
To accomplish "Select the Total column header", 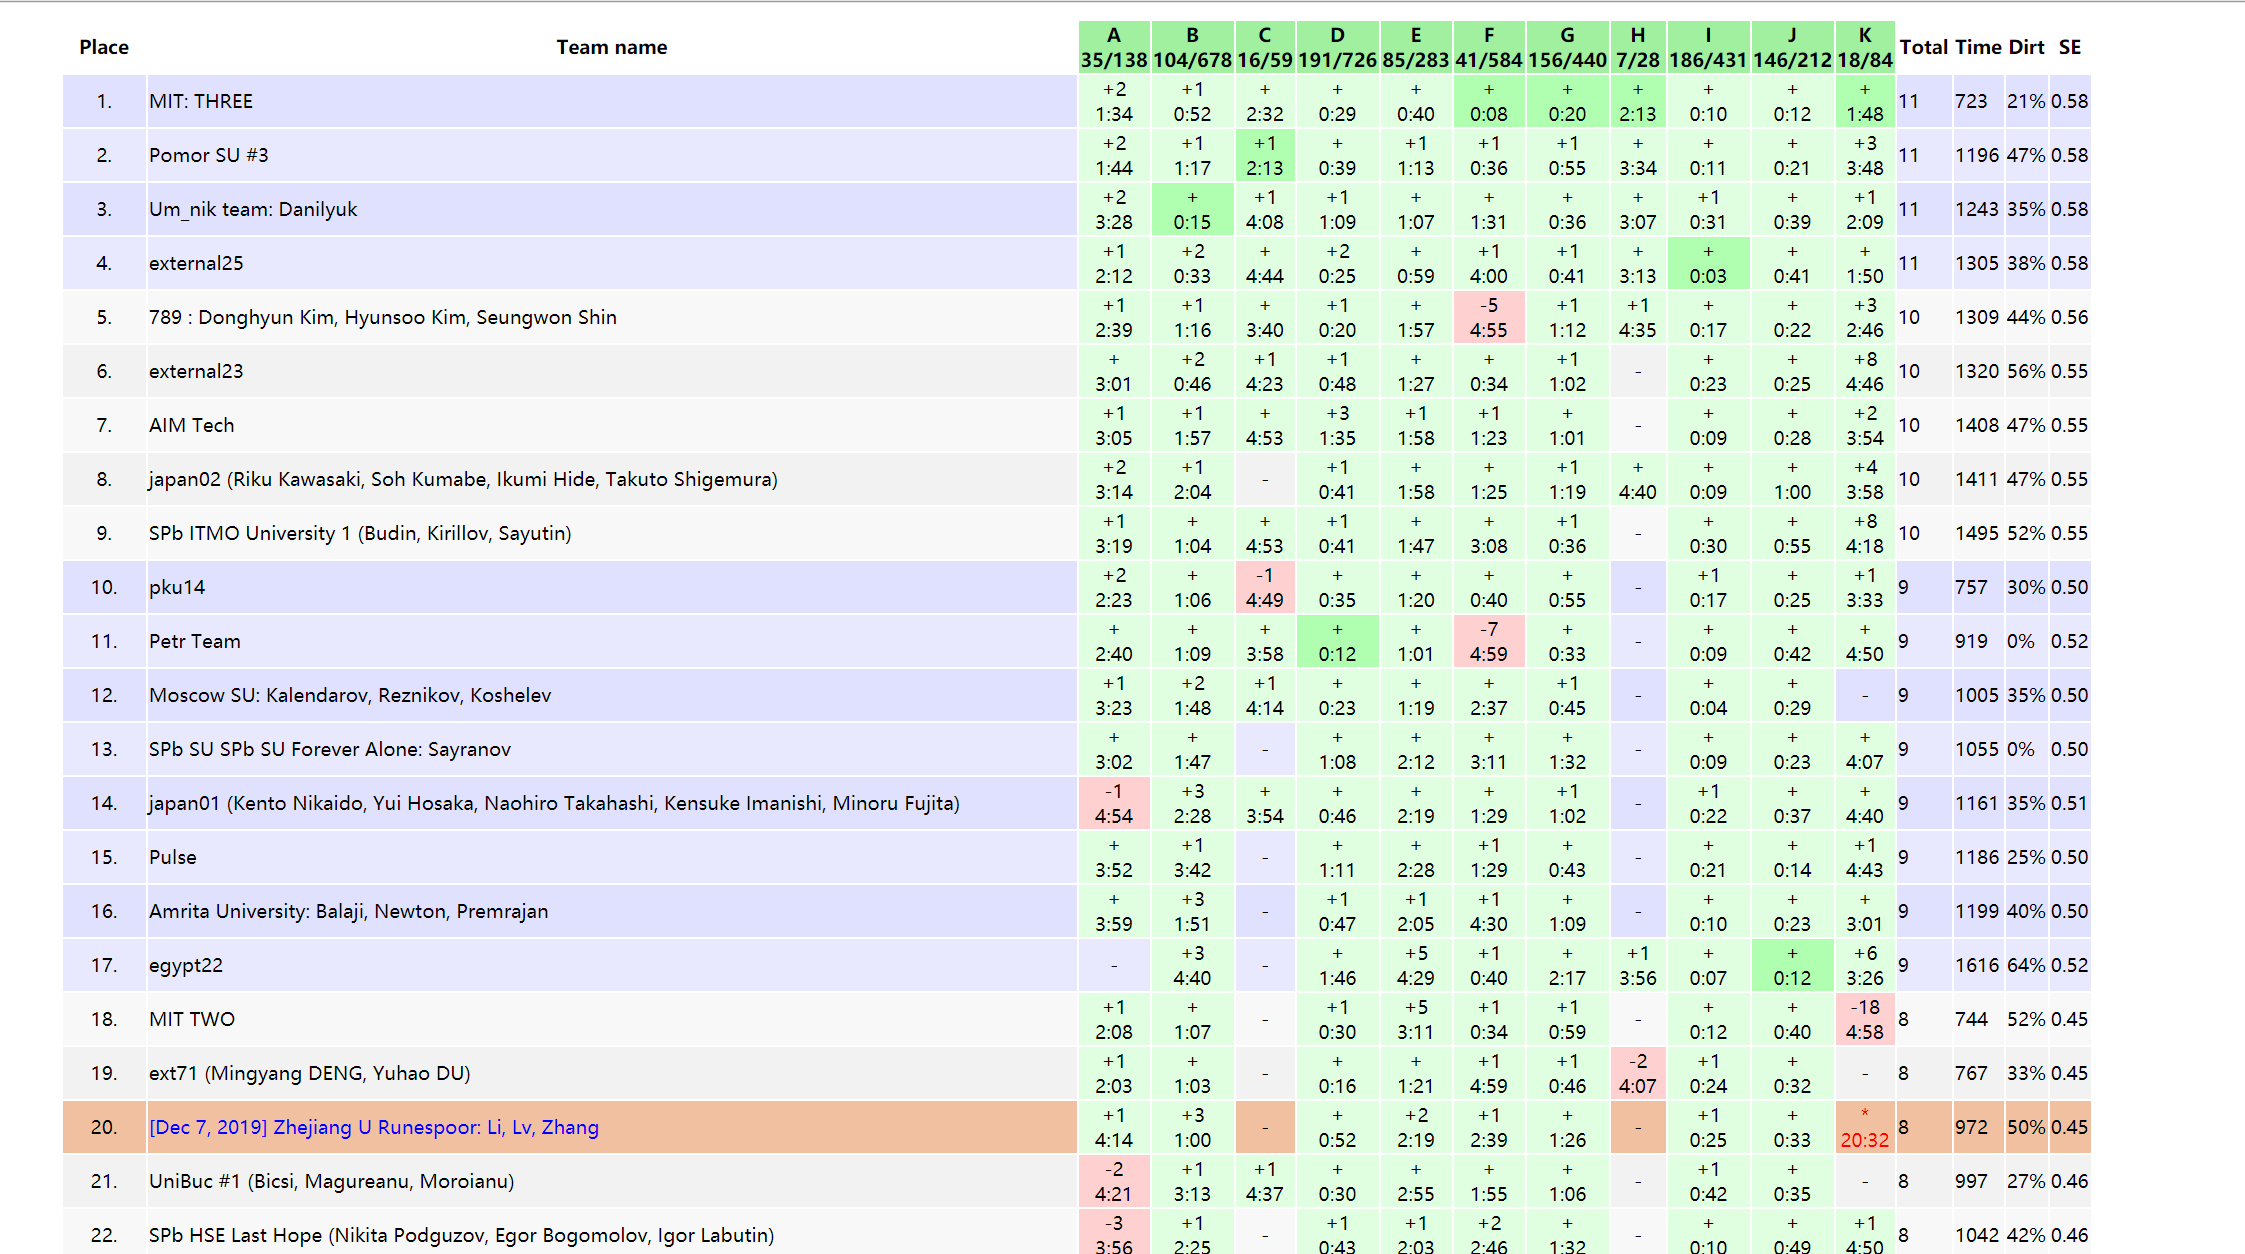I will [1923, 47].
